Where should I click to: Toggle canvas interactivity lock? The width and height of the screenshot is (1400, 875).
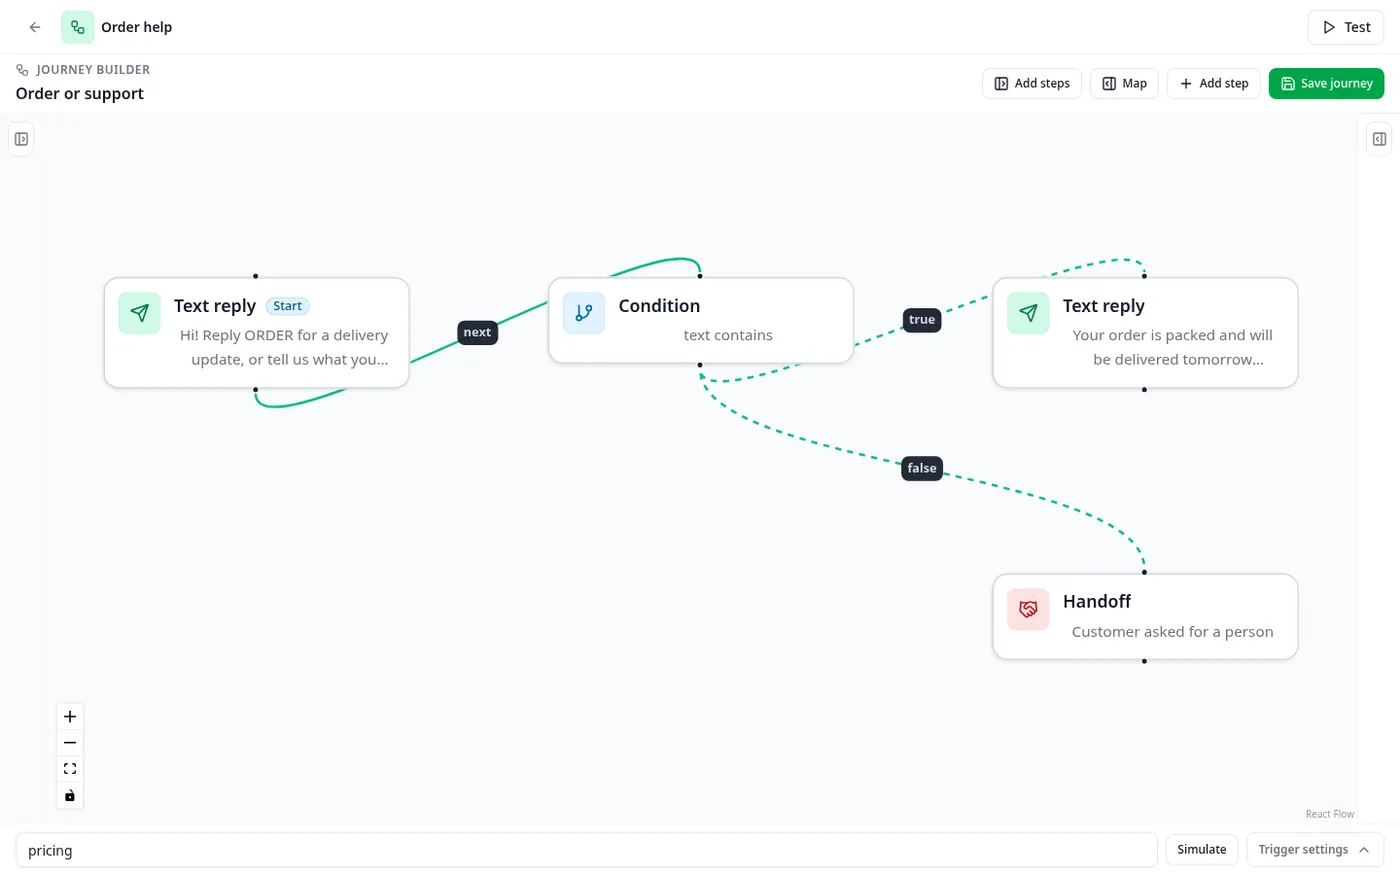(70, 796)
